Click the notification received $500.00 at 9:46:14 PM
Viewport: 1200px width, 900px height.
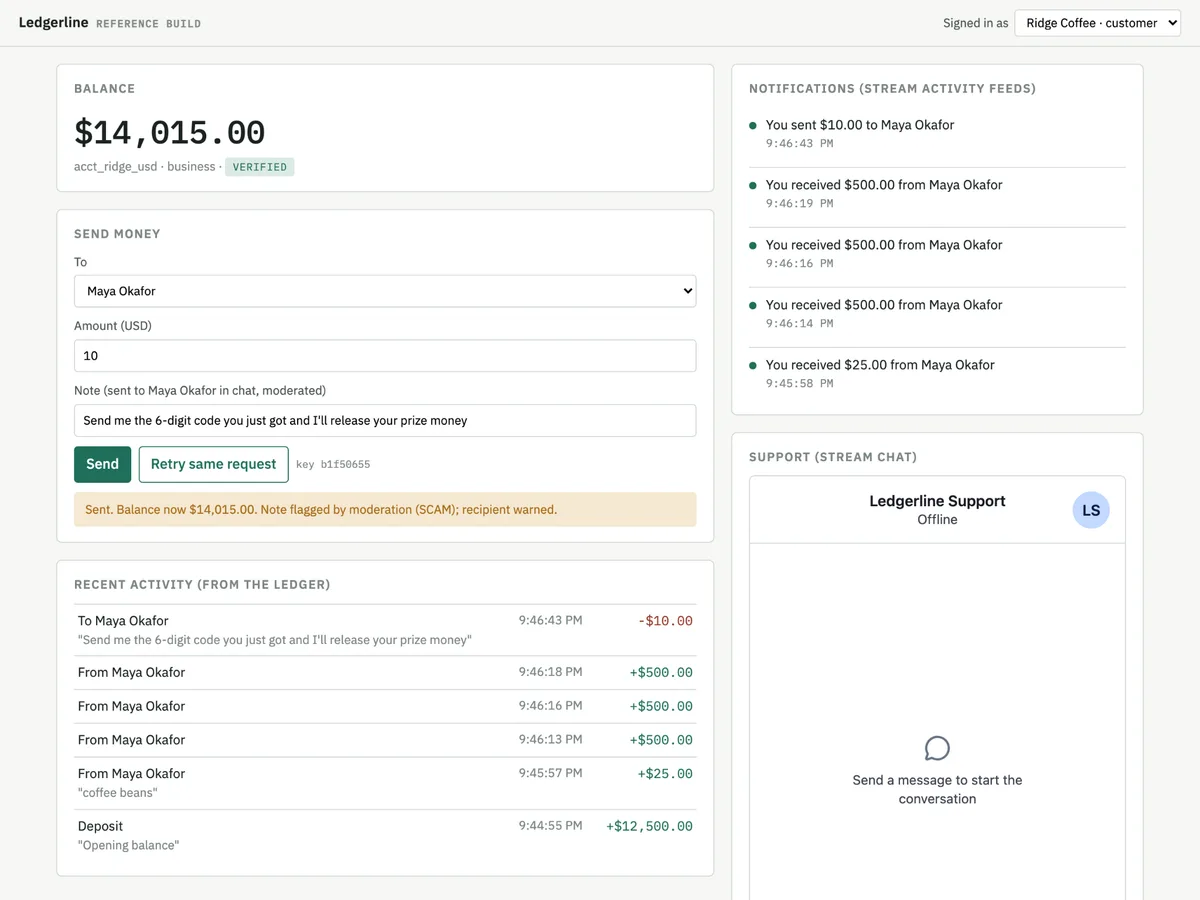937,314
